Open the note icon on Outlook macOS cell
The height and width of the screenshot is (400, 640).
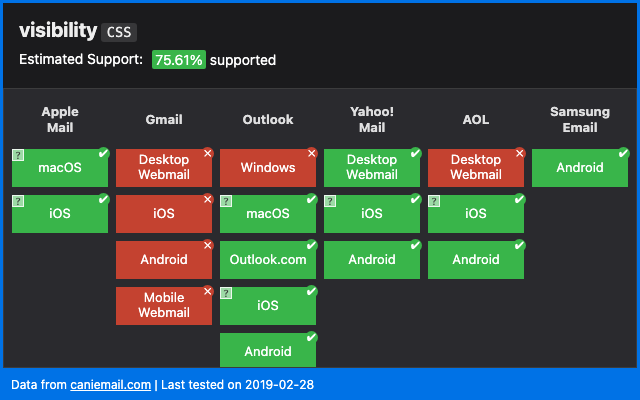point(226,201)
